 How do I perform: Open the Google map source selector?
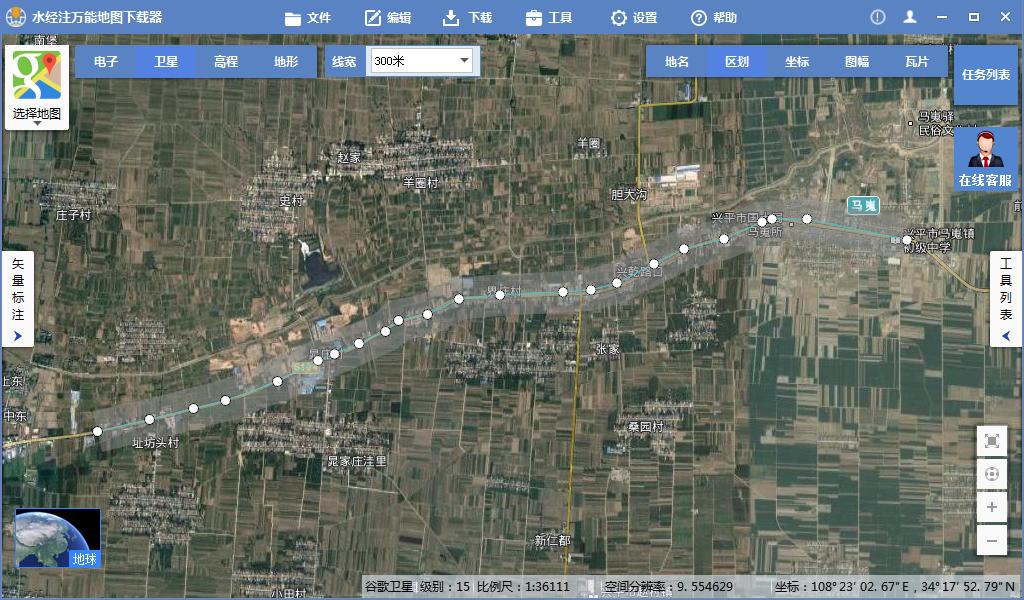pos(36,87)
